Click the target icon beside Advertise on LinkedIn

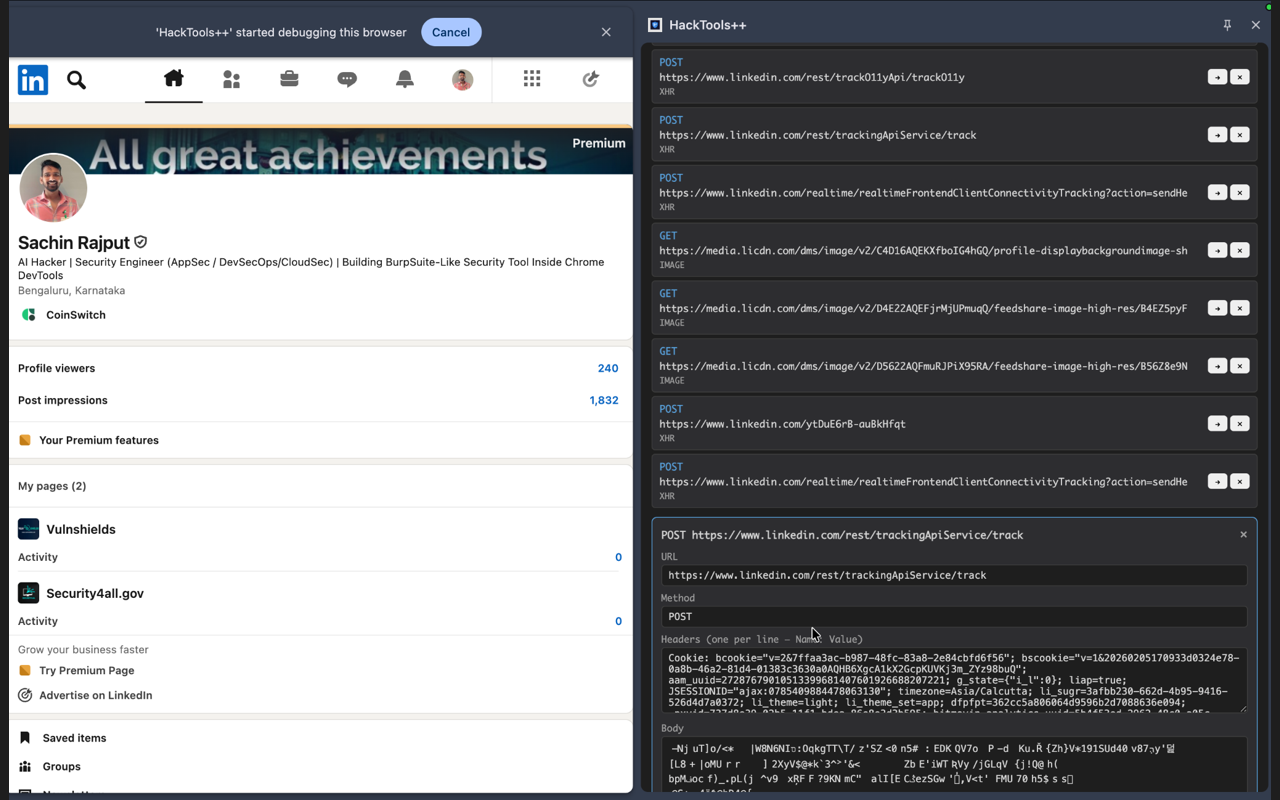click(25, 696)
